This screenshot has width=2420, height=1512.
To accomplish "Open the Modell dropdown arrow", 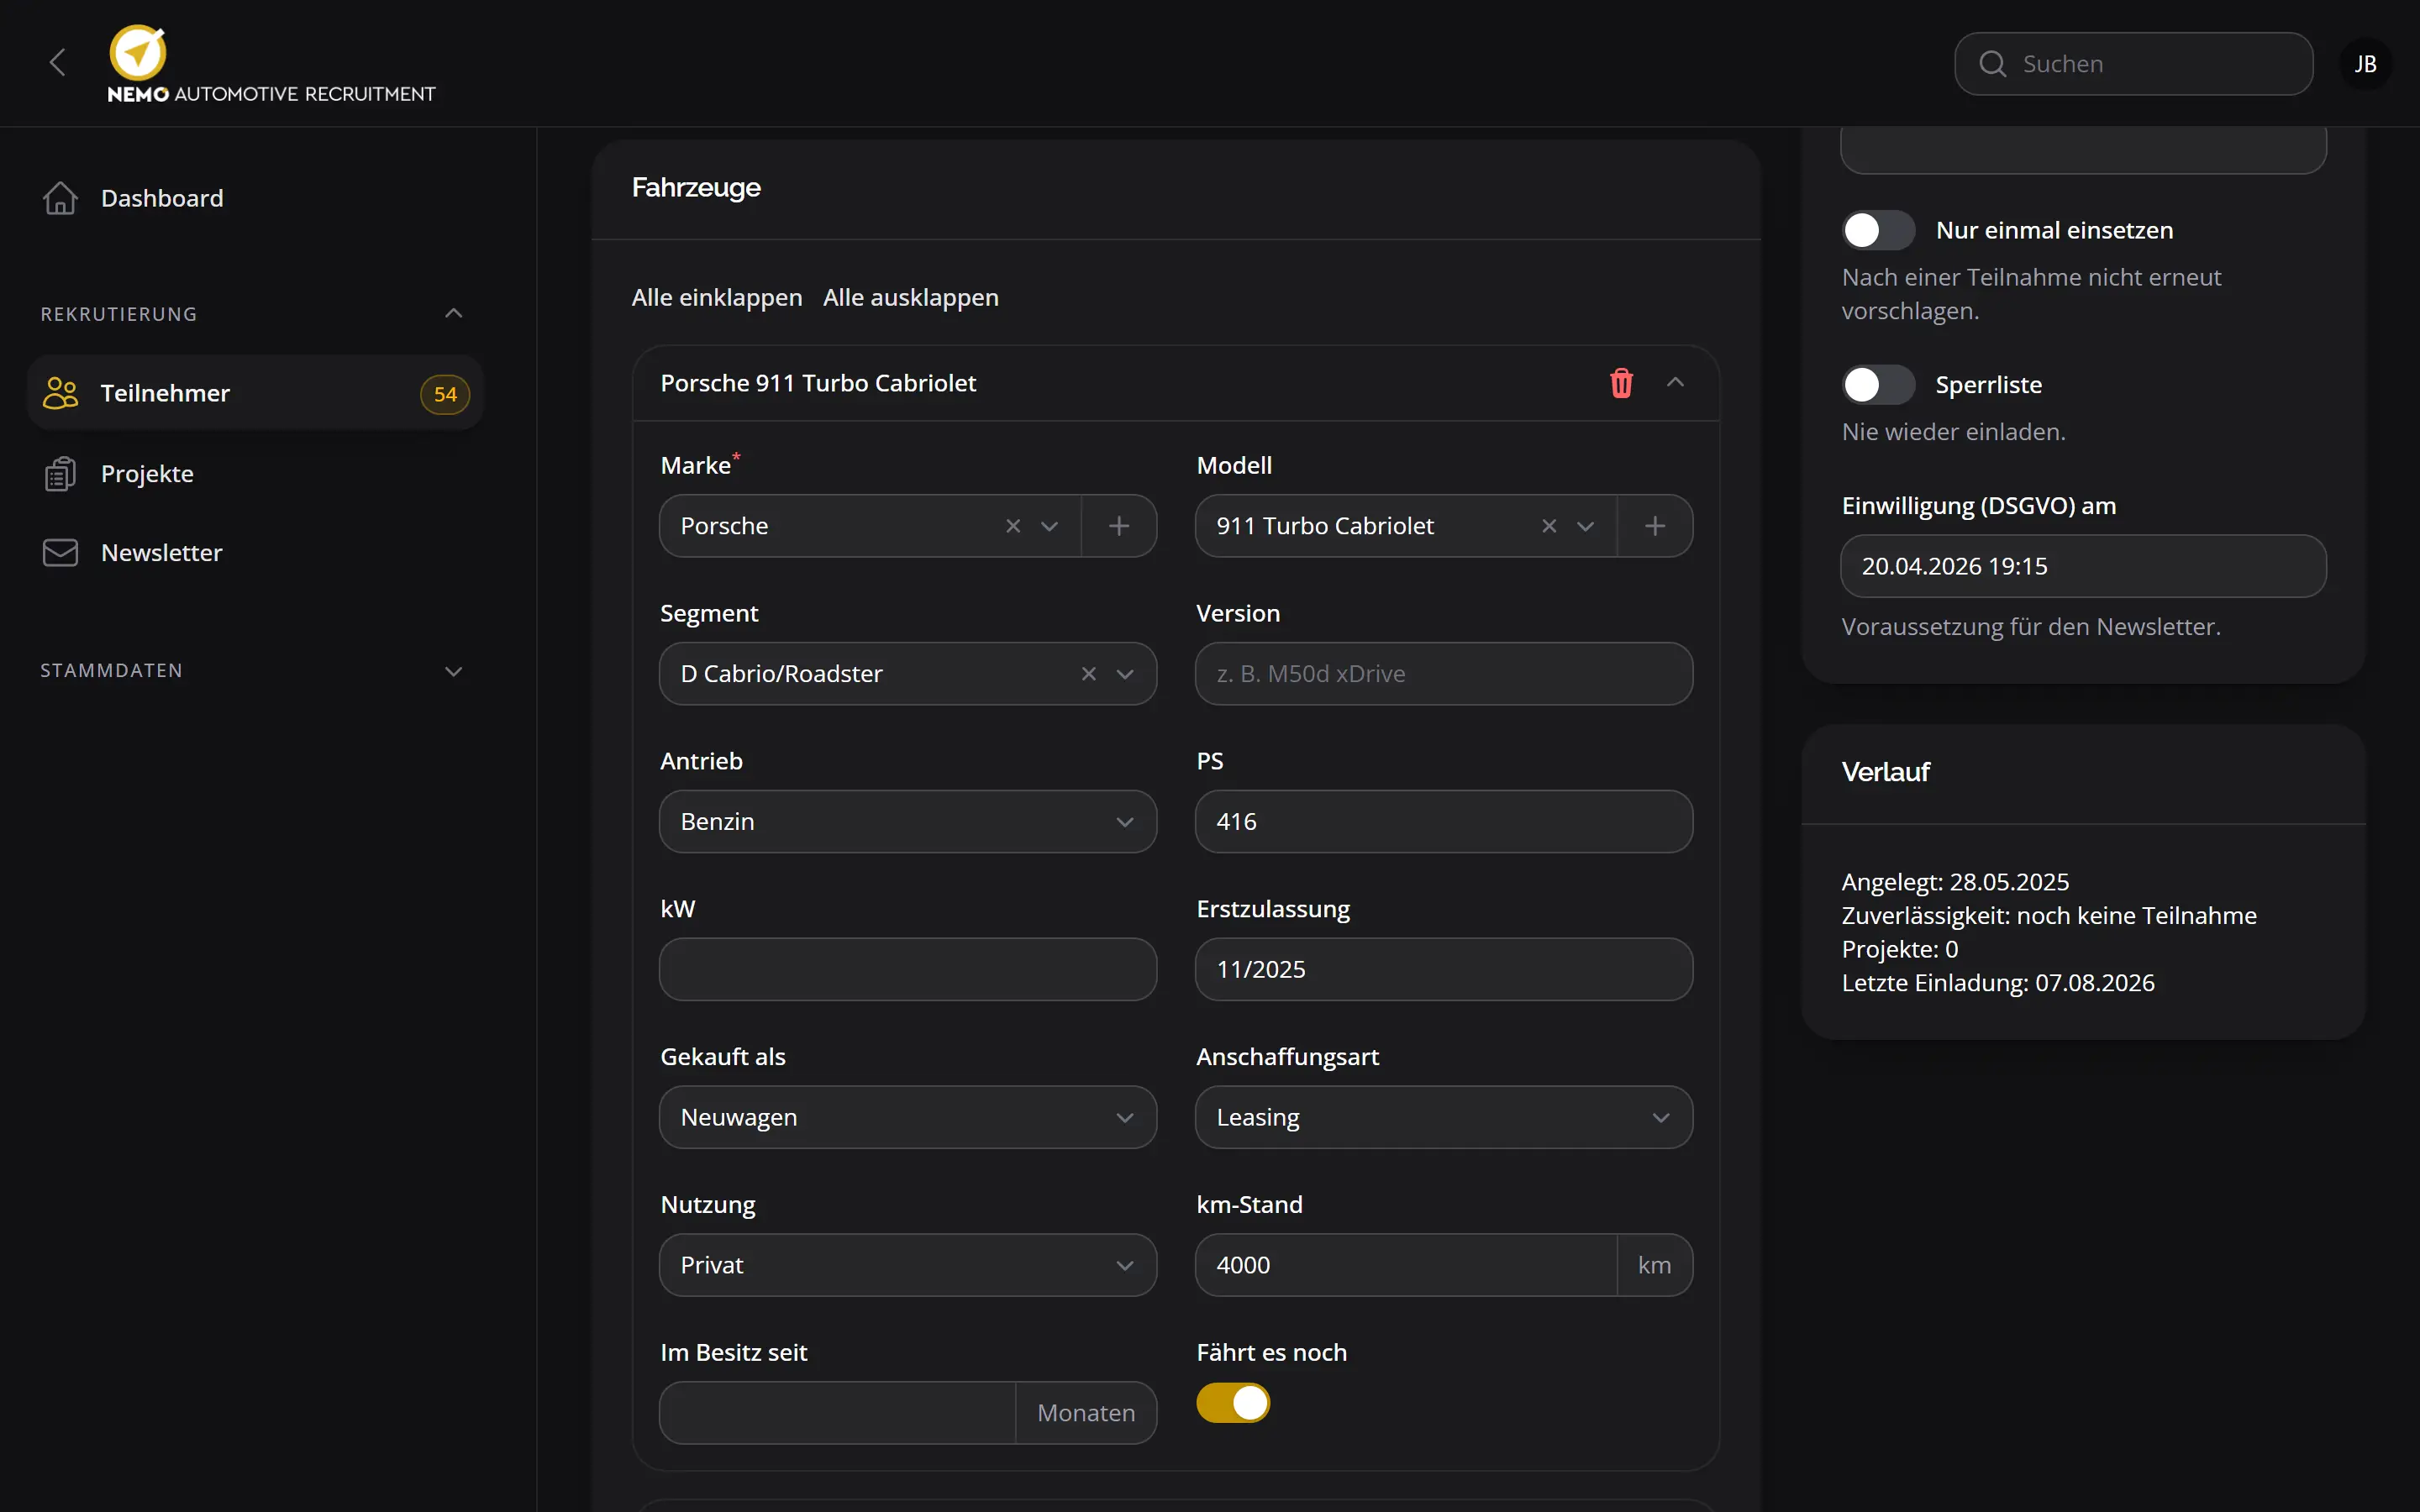I will tap(1585, 526).
